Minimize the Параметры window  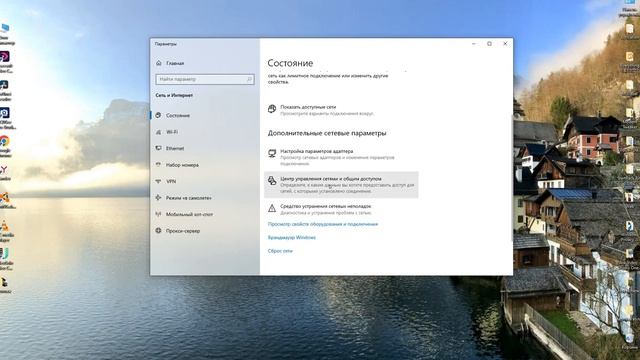click(x=473, y=44)
